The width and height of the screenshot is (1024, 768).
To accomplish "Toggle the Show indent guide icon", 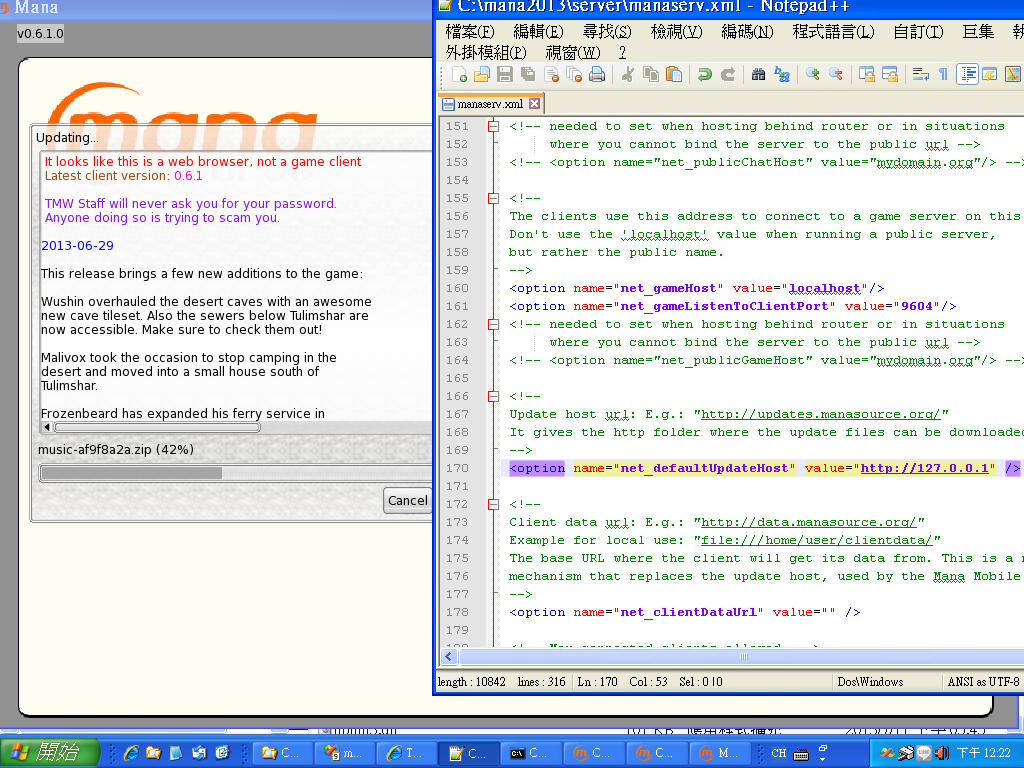I will click(967, 74).
